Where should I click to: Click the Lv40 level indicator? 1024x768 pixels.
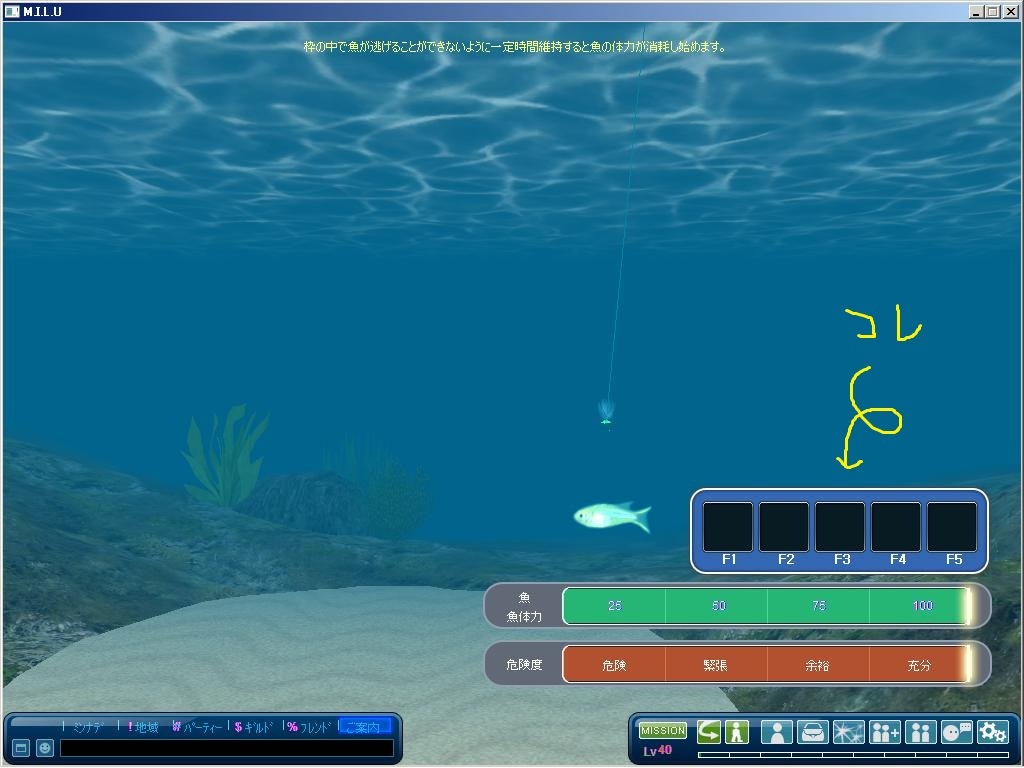[x=658, y=750]
